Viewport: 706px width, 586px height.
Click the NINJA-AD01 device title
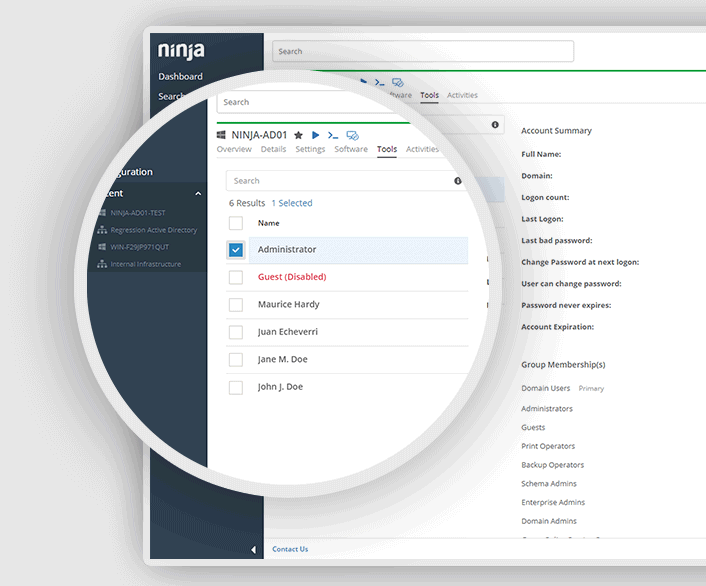259,135
